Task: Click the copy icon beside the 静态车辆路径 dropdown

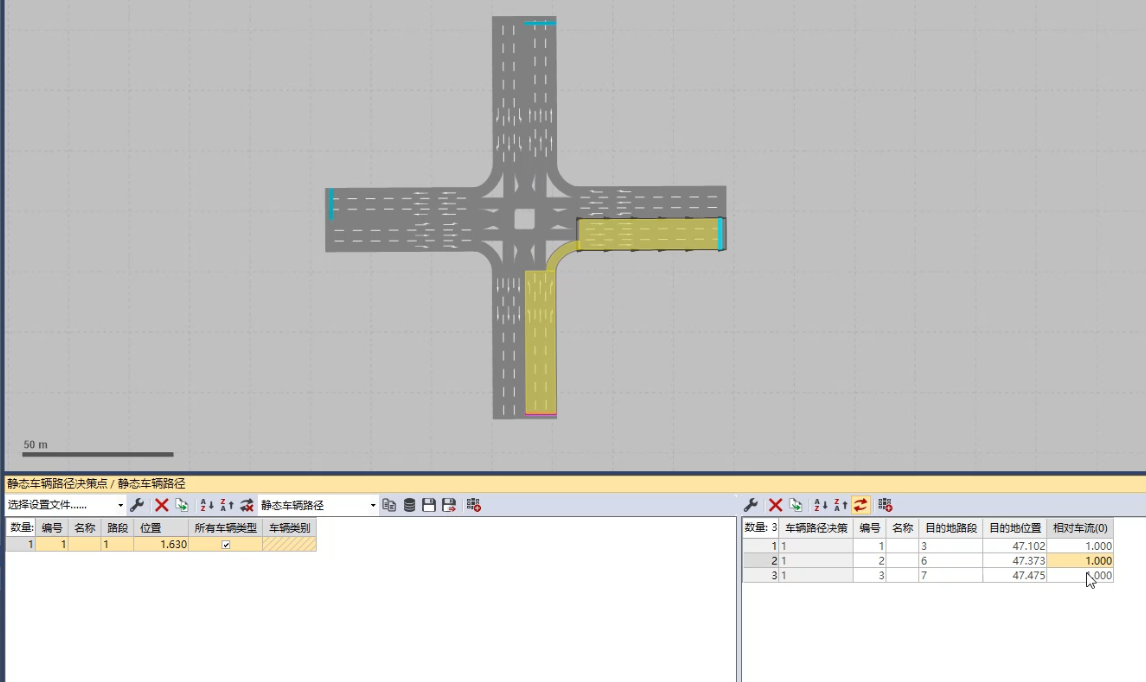Action: click(390, 505)
